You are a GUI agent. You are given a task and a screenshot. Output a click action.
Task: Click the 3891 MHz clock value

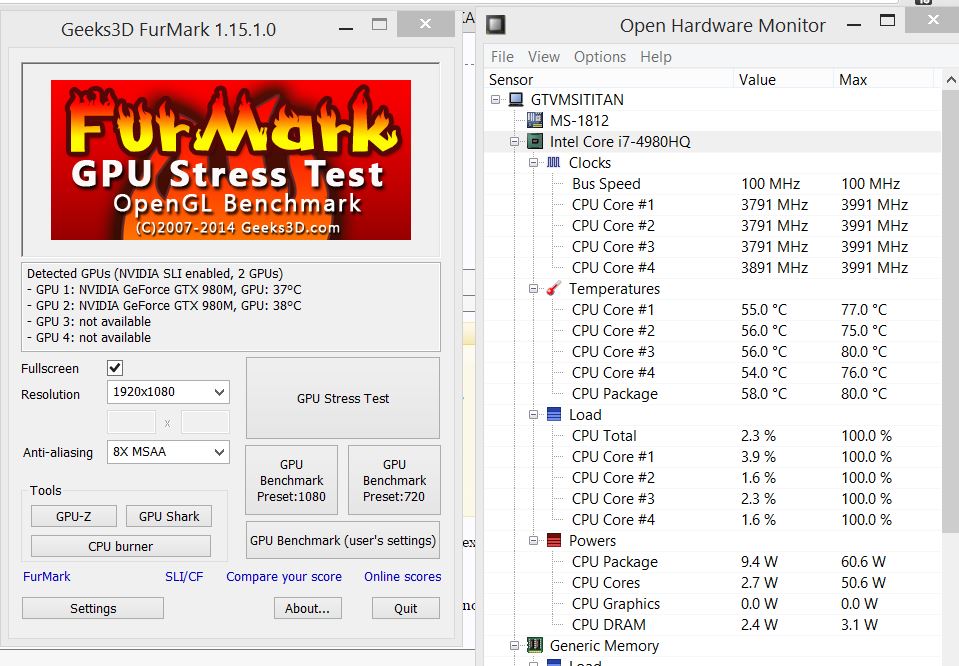(774, 268)
